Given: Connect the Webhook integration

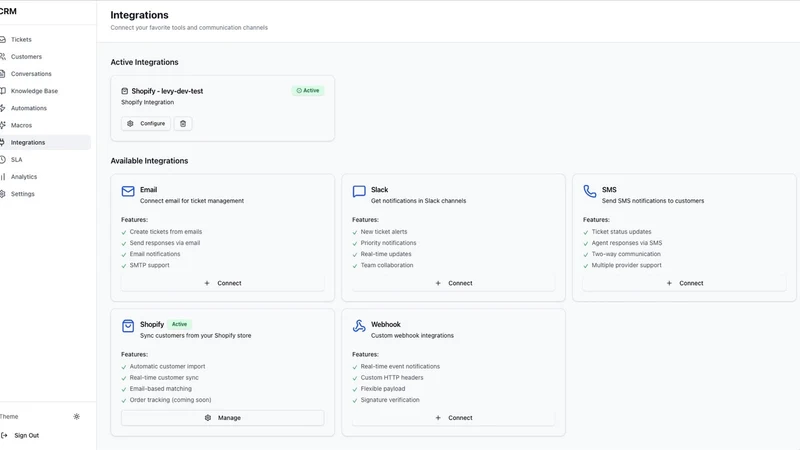Looking at the screenshot, I should (454, 418).
